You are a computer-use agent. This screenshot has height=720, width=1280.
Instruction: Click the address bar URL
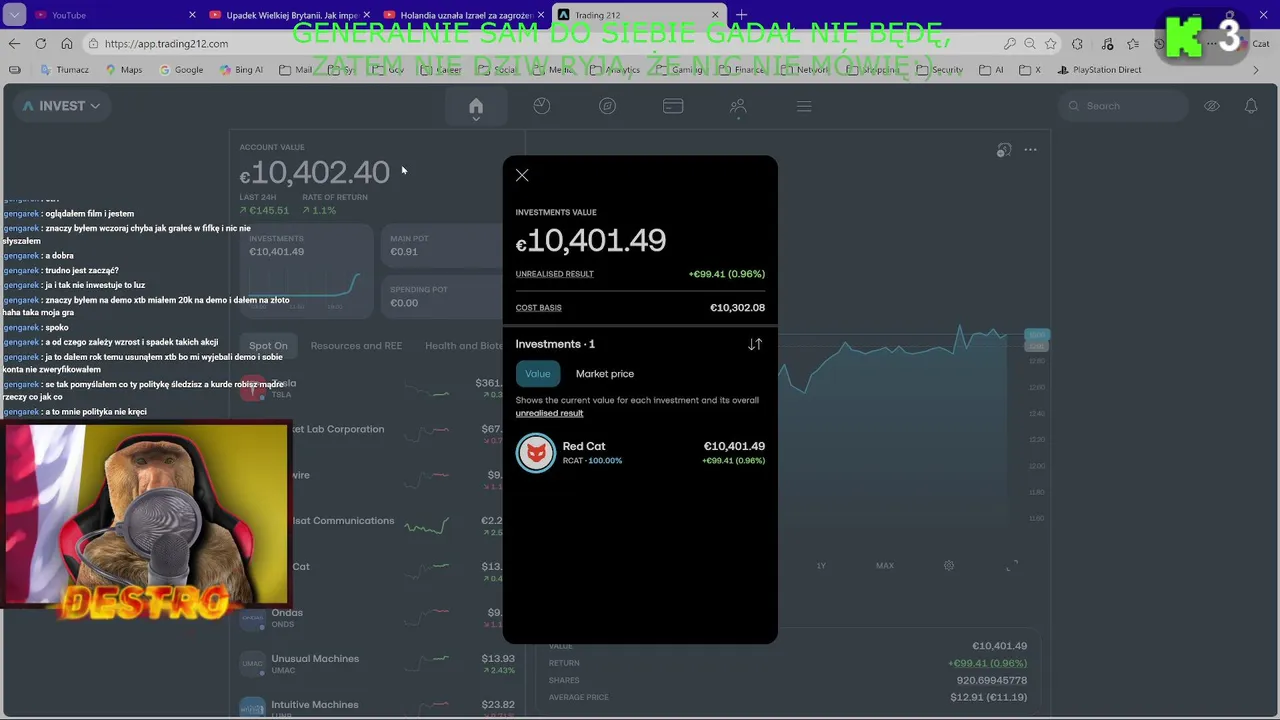[x=166, y=44]
